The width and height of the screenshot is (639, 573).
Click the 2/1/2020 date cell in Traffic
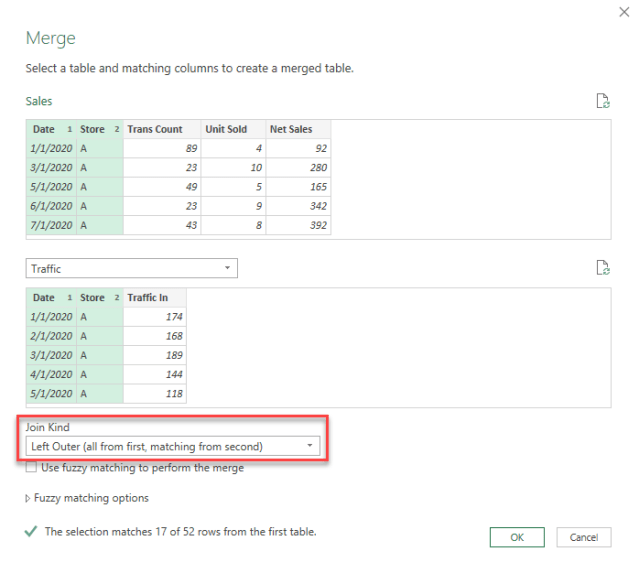click(51, 336)
